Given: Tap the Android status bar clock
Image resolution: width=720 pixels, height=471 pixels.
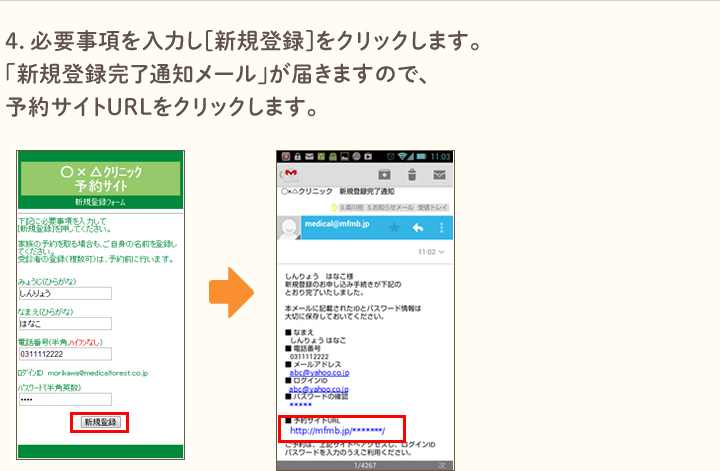Looking at the screenshot, I should click(x=440, y=157).
